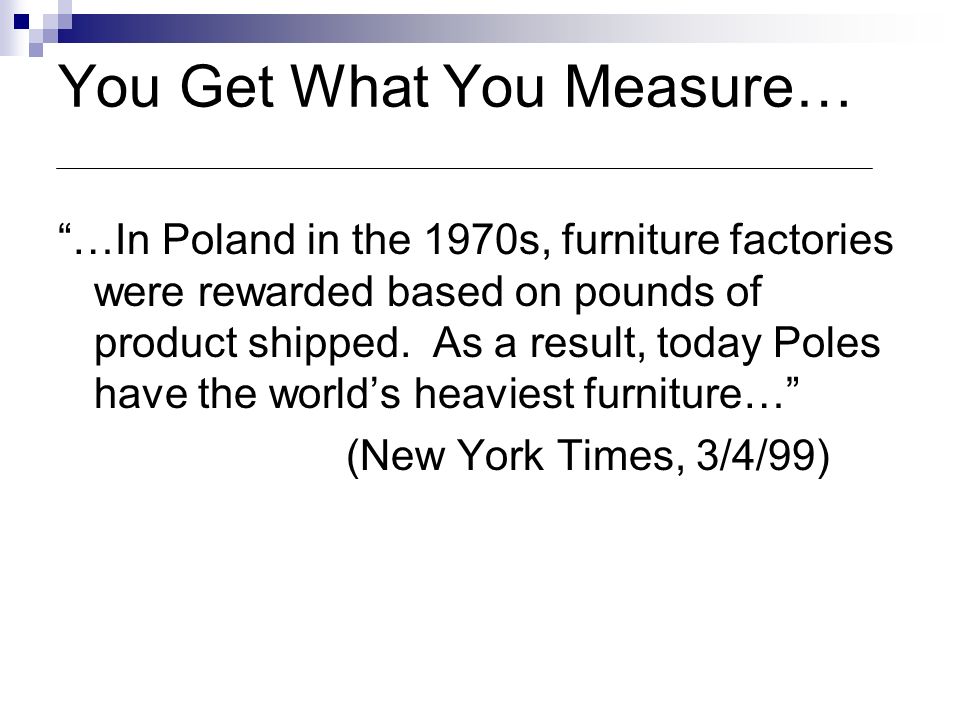Click the date "3/4/99)" in the citation
960x720 pixels.
[763, 456]
